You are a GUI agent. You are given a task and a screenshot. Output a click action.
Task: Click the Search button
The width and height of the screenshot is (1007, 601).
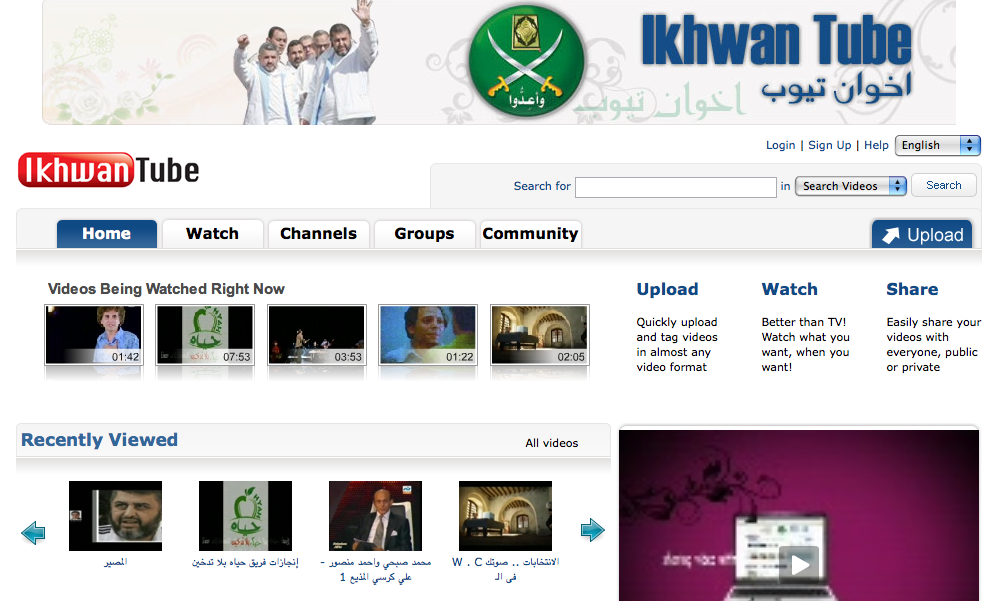(943, 185)
